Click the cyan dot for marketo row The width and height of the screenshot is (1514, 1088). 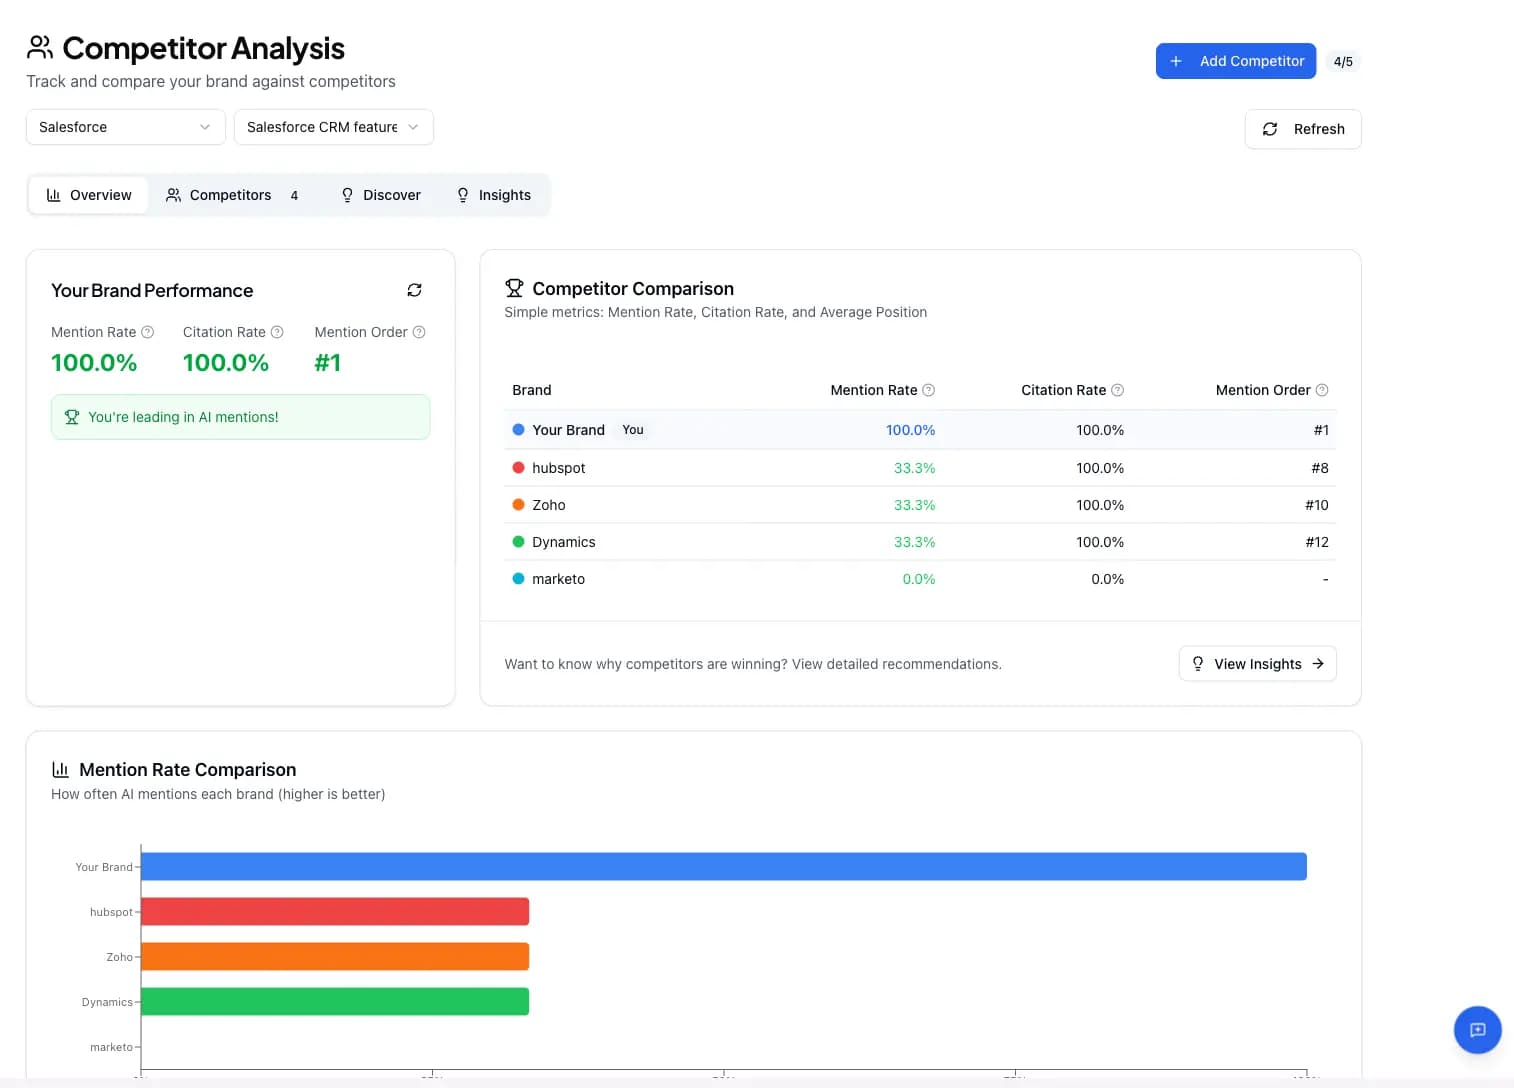click(x=518, y=578)
